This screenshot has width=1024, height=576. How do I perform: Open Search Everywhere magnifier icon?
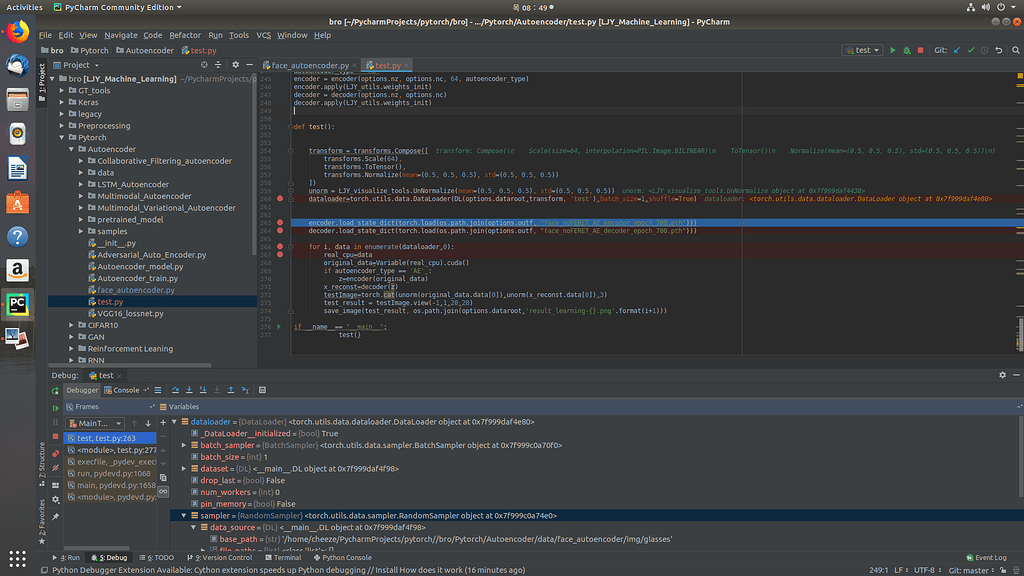(x=1013, y=50)
